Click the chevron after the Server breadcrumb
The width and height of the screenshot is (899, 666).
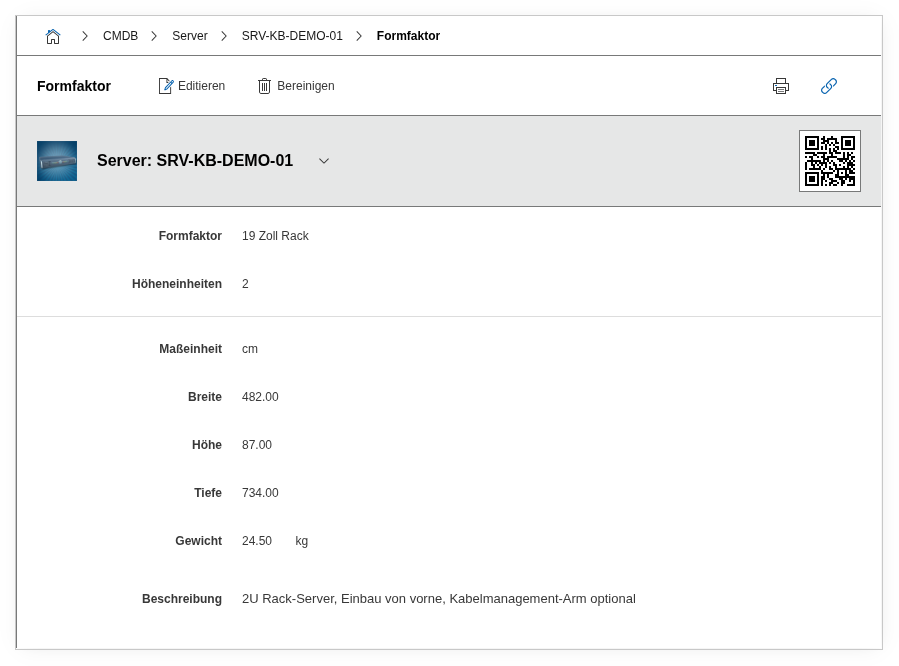(224, 36)
